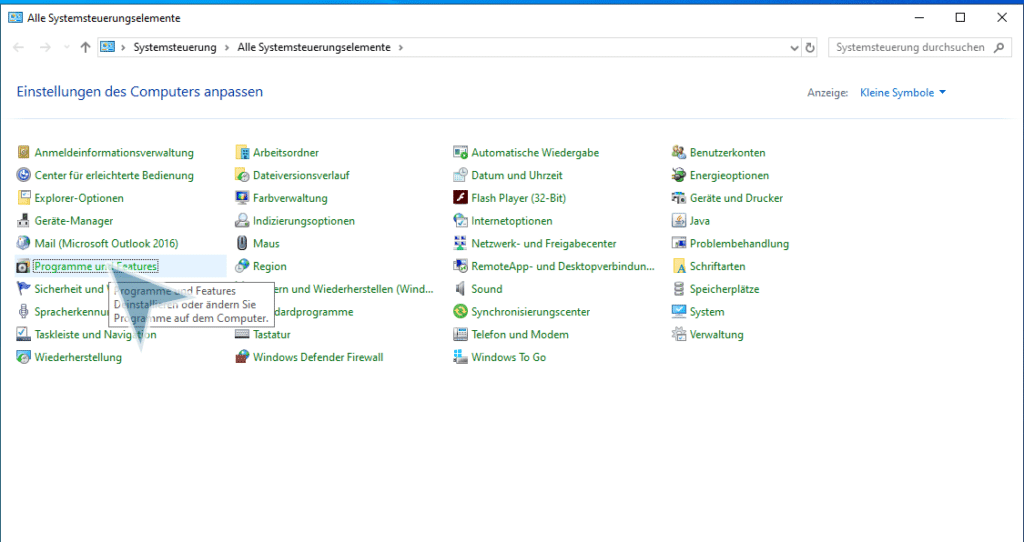Expand the address bar history dropdown
Viewport: 1024px width, 542px height.
coord(794,47)
